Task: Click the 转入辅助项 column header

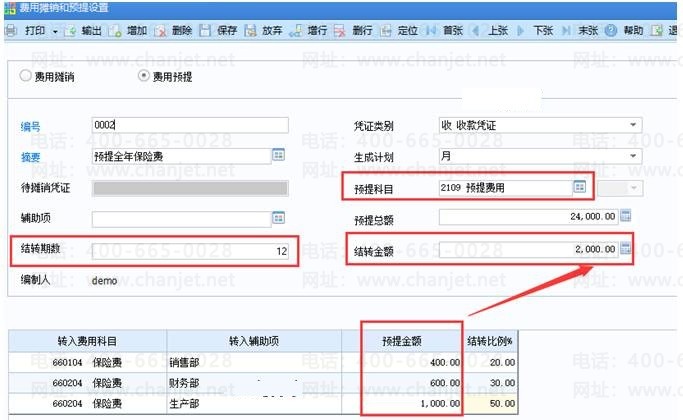Action: coord(254,341)
